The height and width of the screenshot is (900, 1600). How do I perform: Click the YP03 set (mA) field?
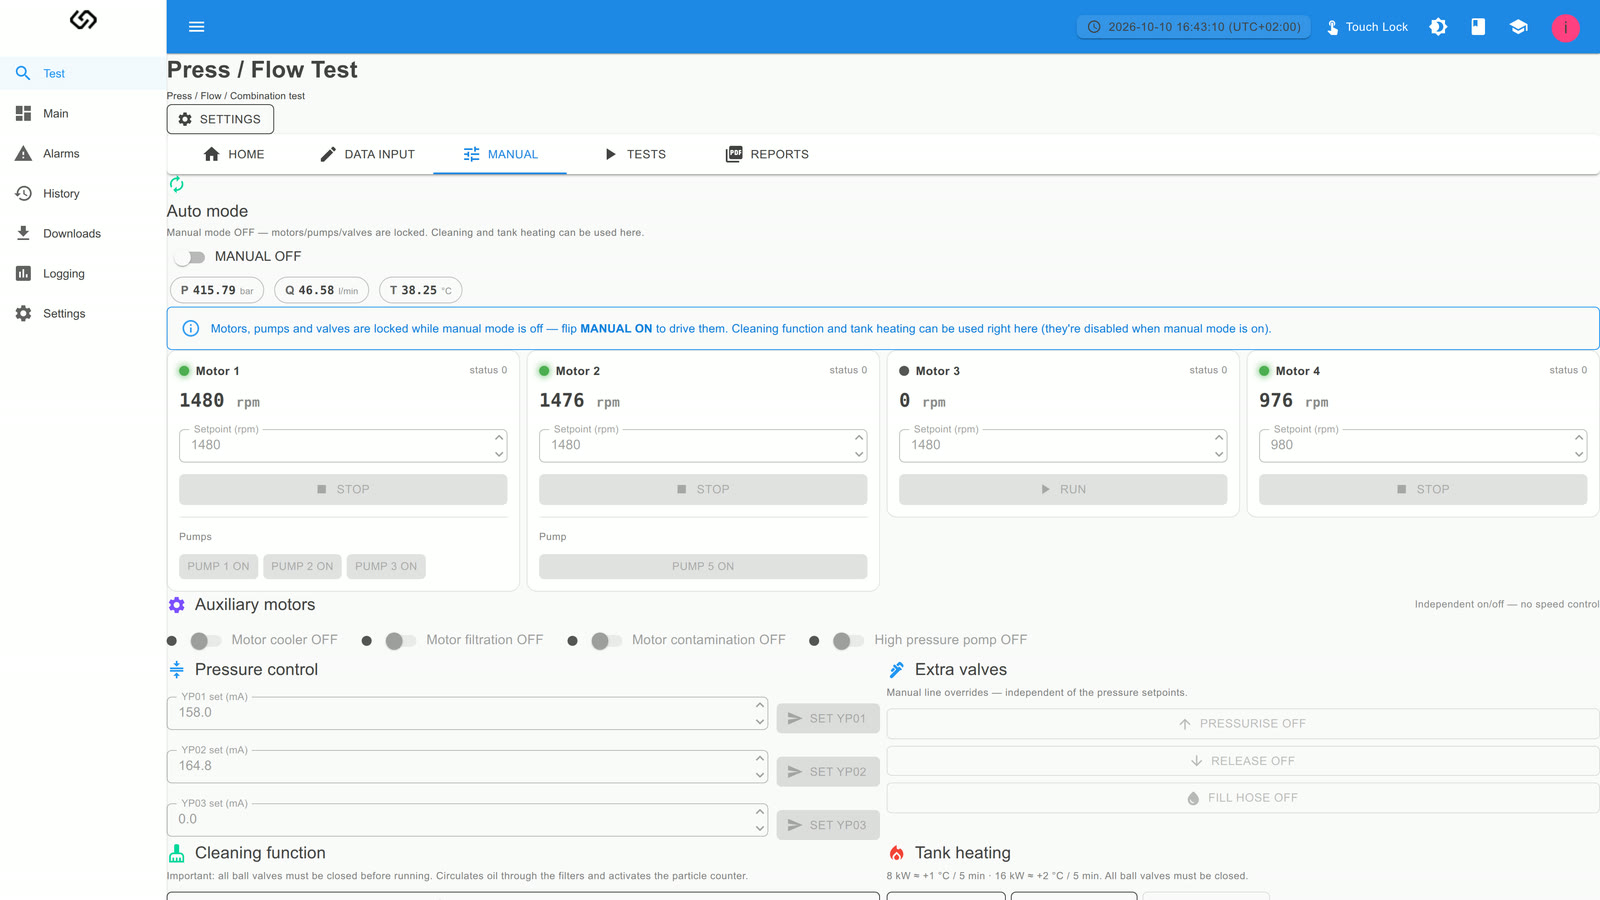pos(467,820)
